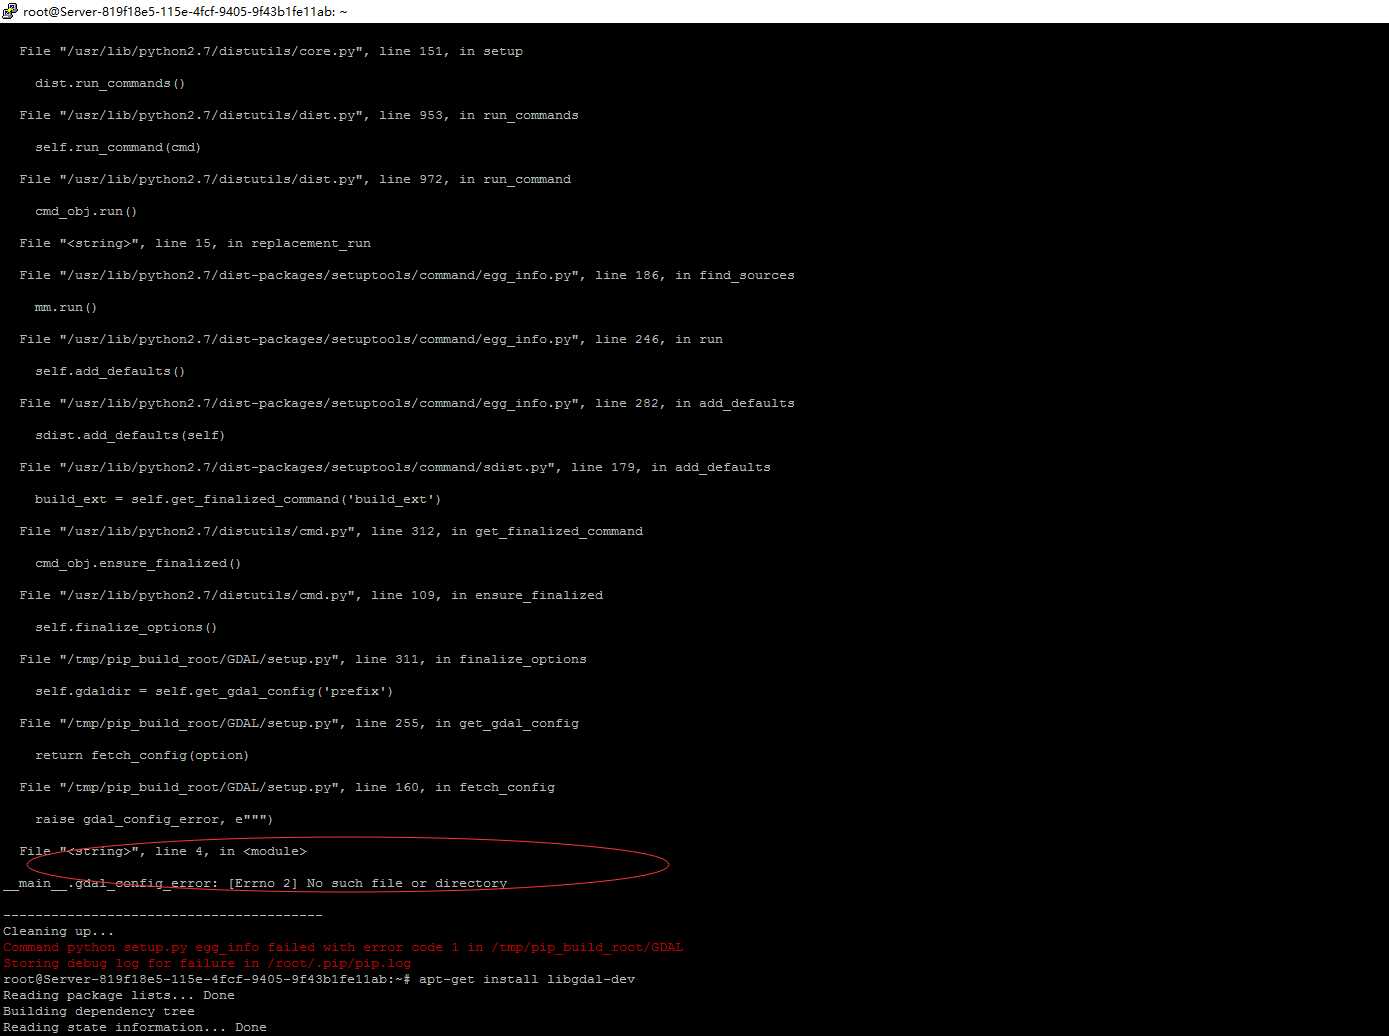The height and width of the screenshot is (1036, 1389).
Task: Click the line 'line 109, in ensure_finalized'
Action: coord(311,595)
